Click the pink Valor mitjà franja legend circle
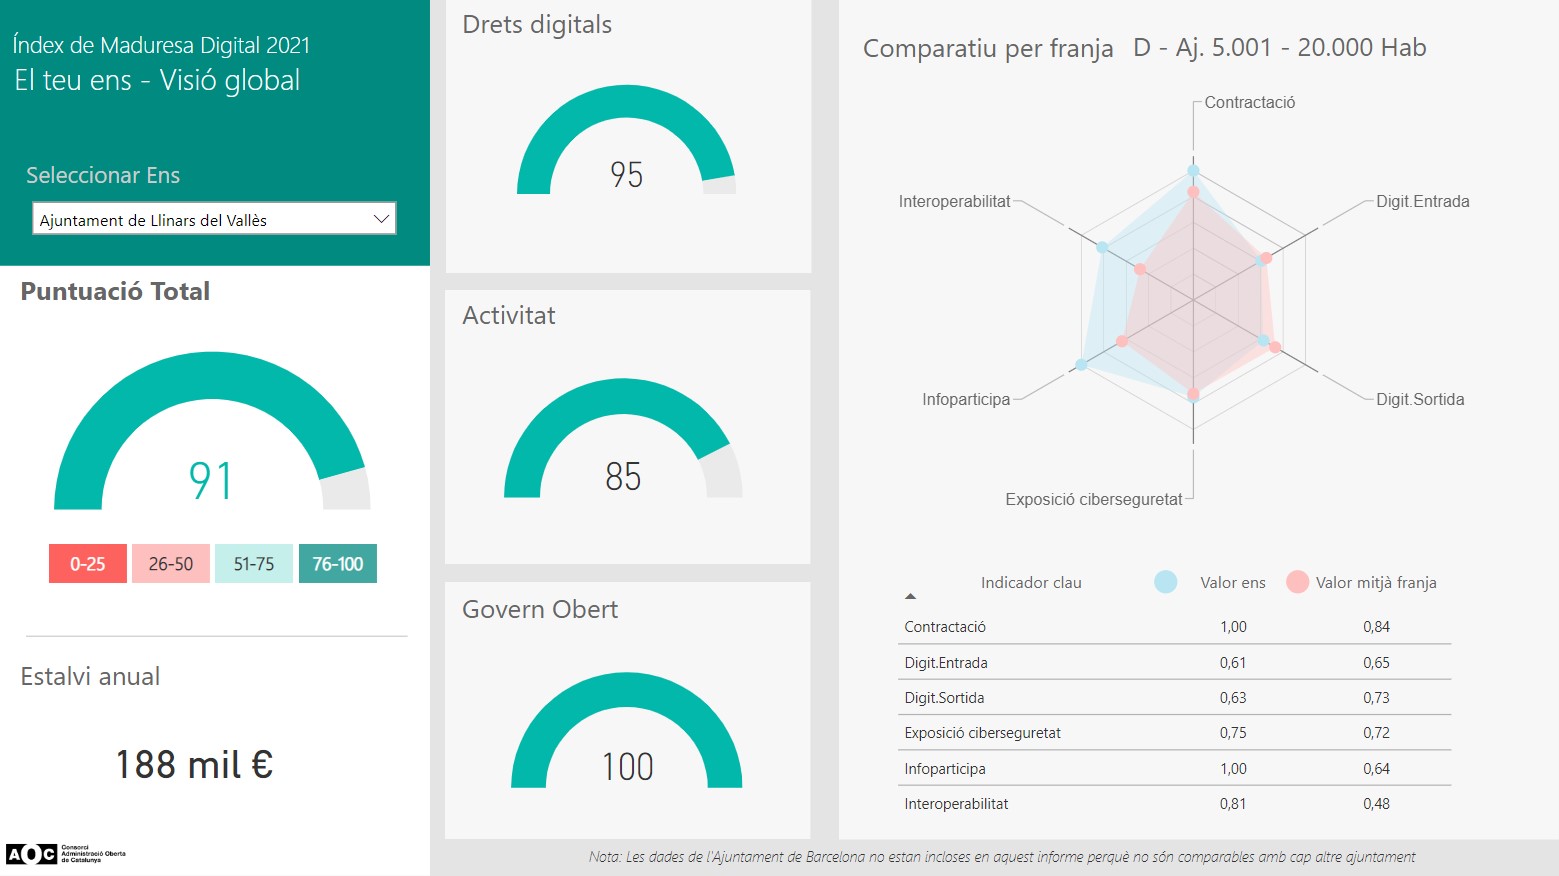This screenshot has width=1559, height=876. pyautogui.click(x=1297, y=582)
